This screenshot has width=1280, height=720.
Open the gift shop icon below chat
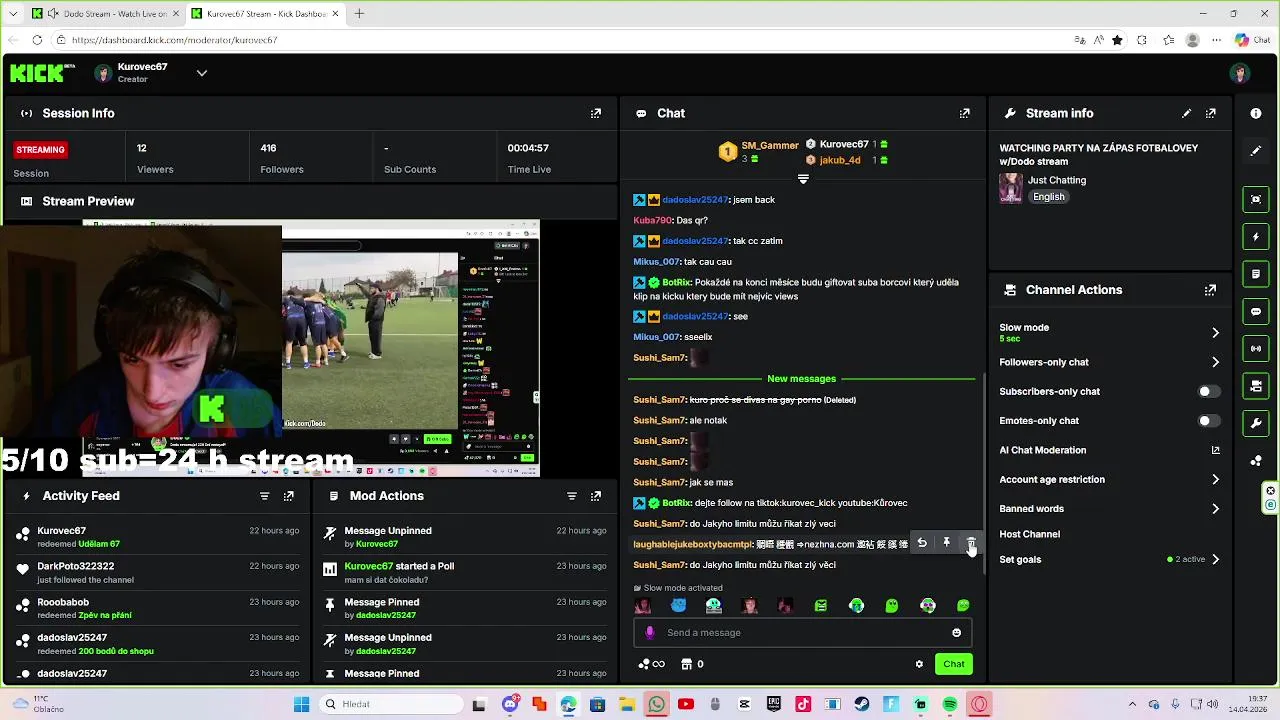tap(686, 664)
